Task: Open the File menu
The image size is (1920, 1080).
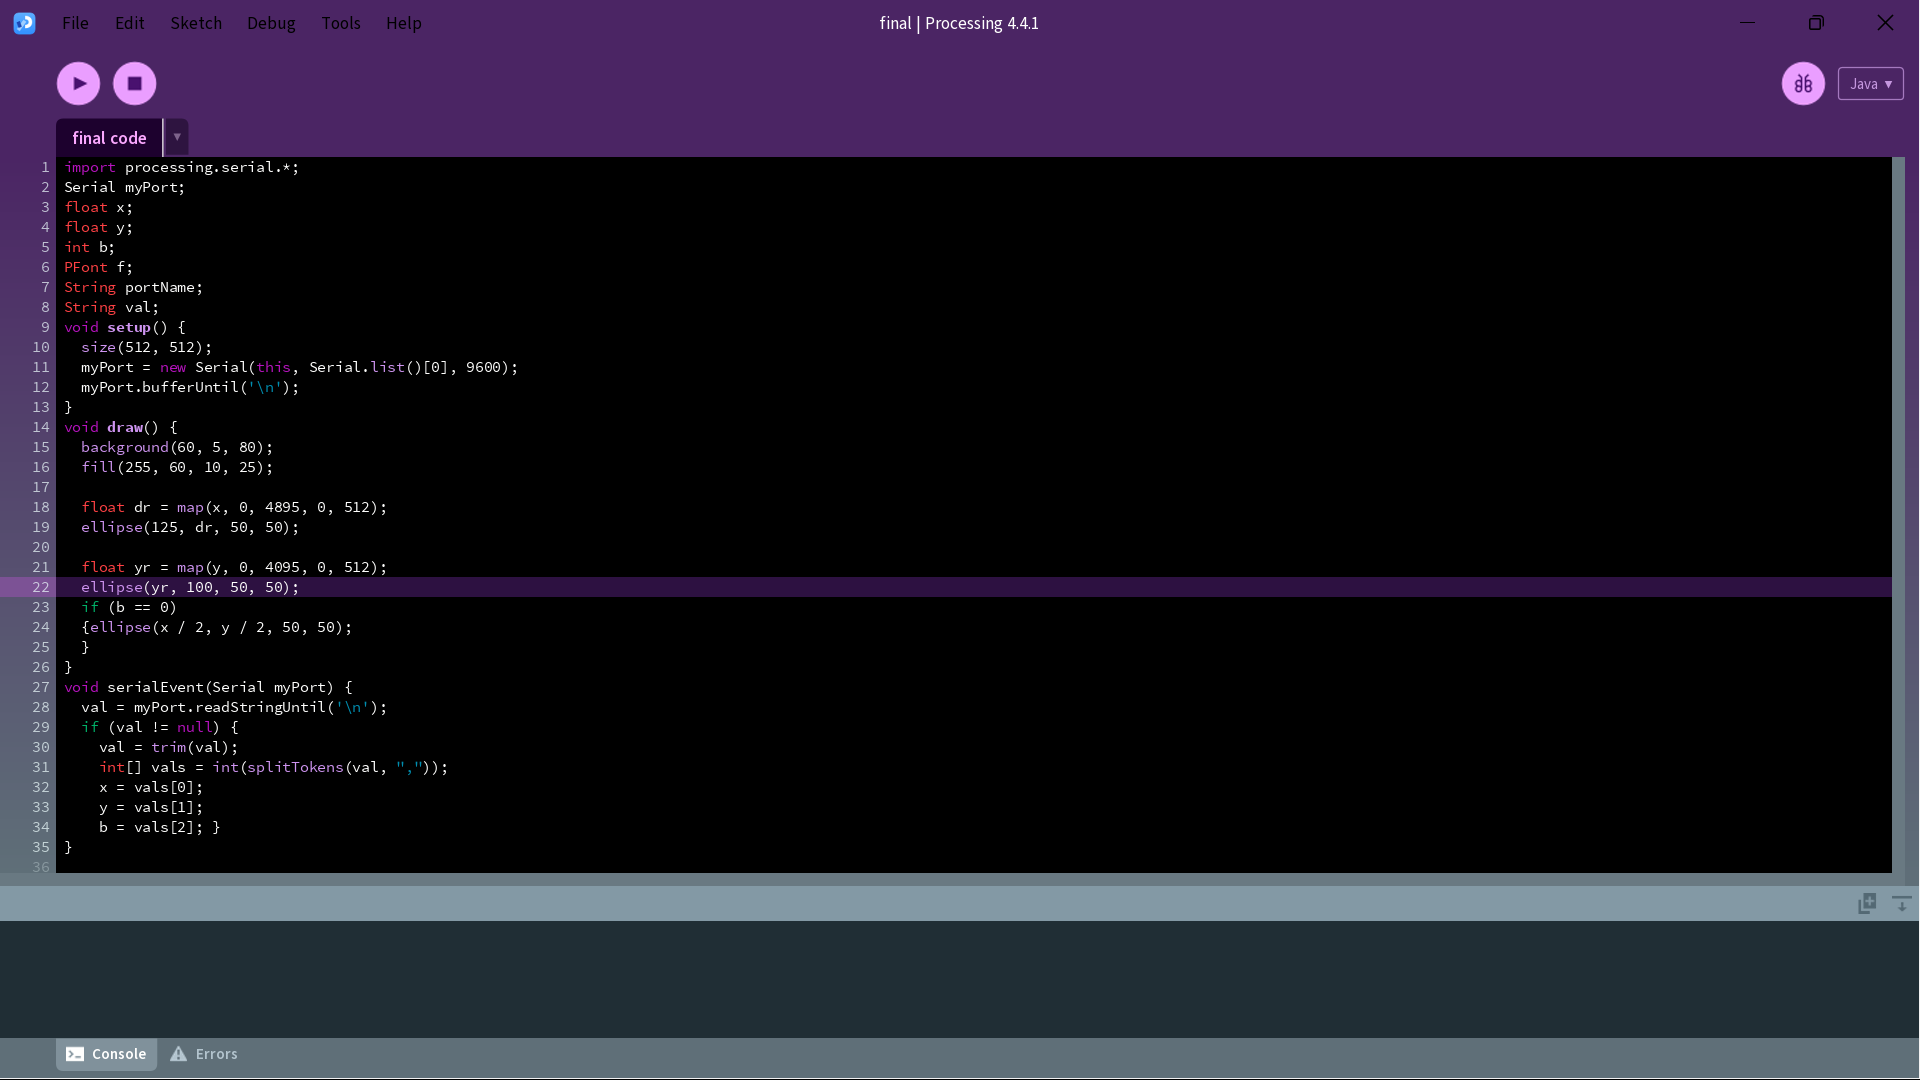Action: 75,23
